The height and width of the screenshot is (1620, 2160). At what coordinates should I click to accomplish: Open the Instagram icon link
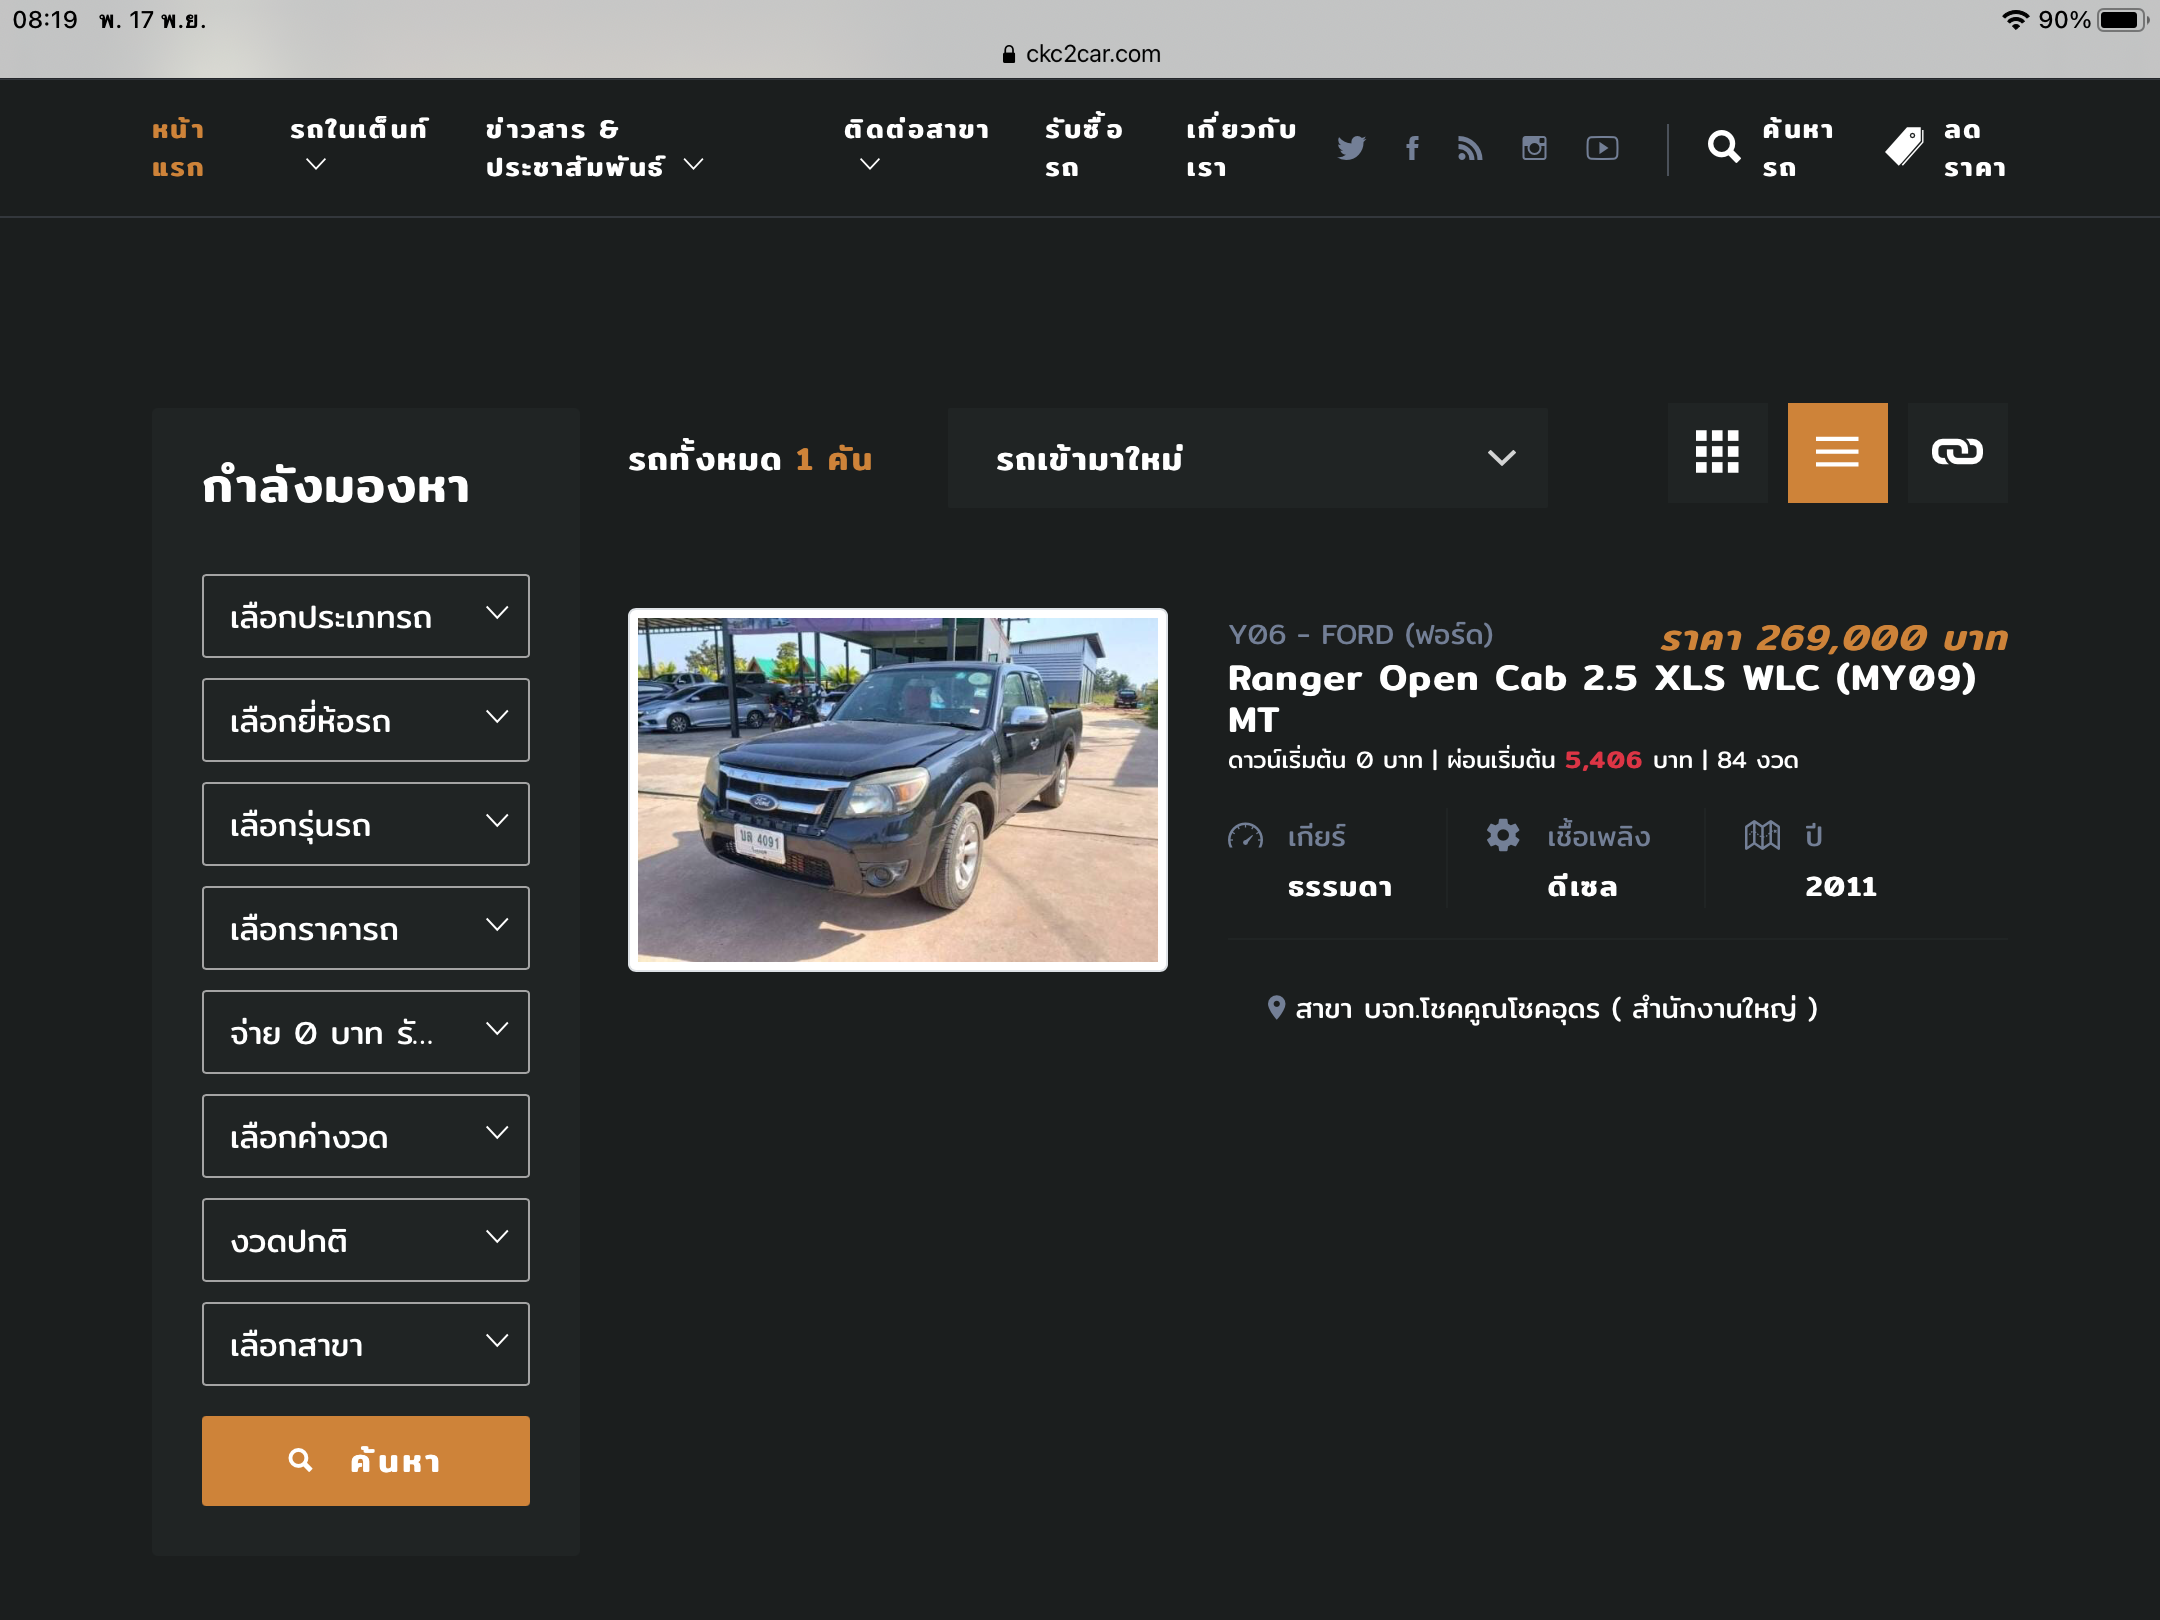(x=1534, y=148)
